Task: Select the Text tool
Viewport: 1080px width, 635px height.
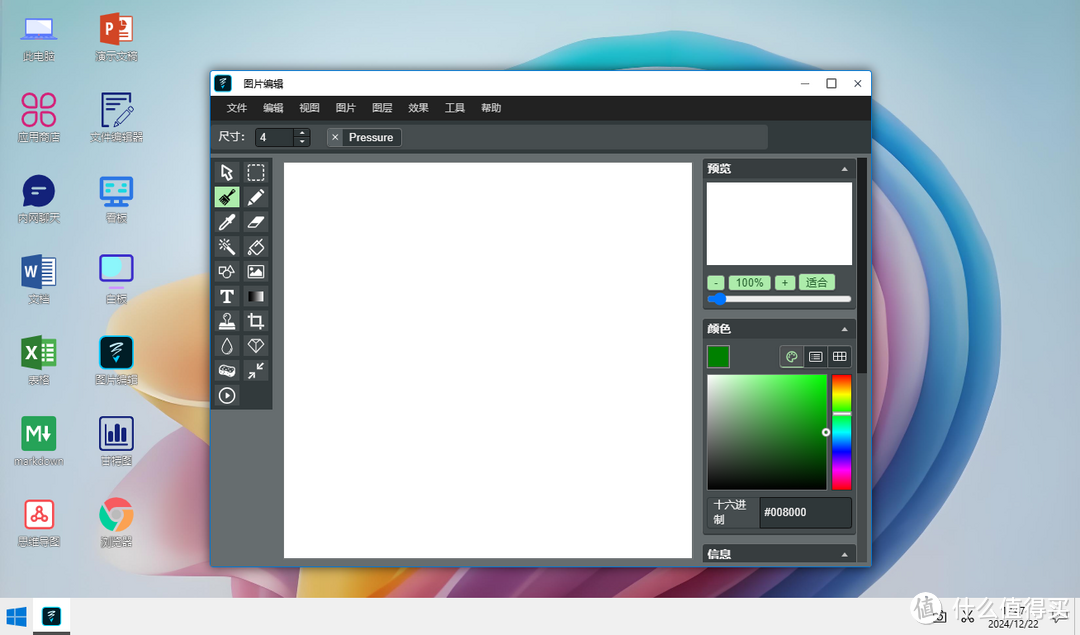Action: click(227, 296)
